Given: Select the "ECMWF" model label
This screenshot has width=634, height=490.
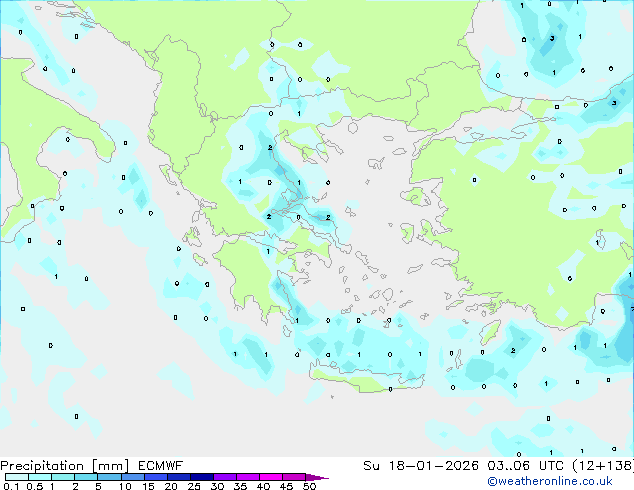Looking at the screenshot, I should coord(161,466).
